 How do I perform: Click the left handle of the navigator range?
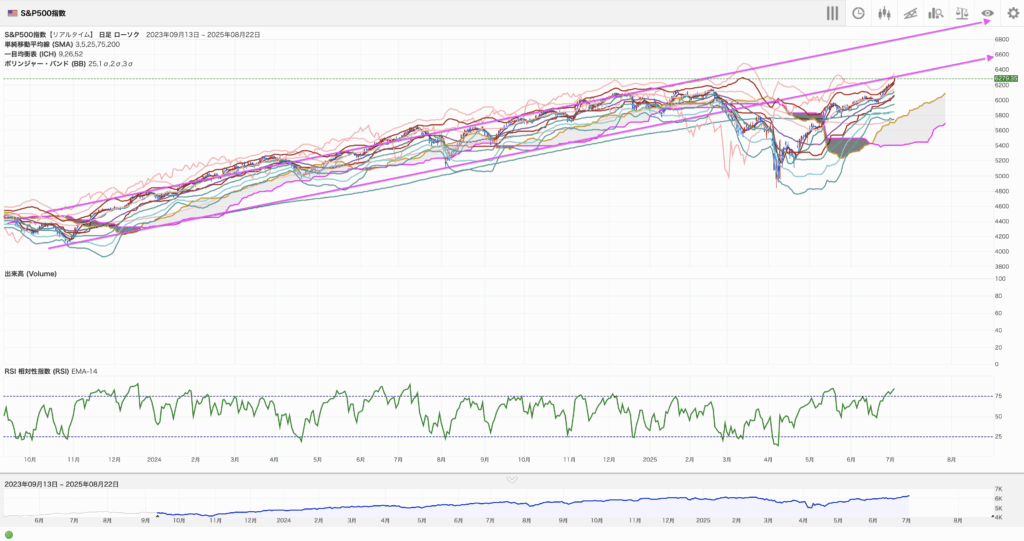(157, 516)
